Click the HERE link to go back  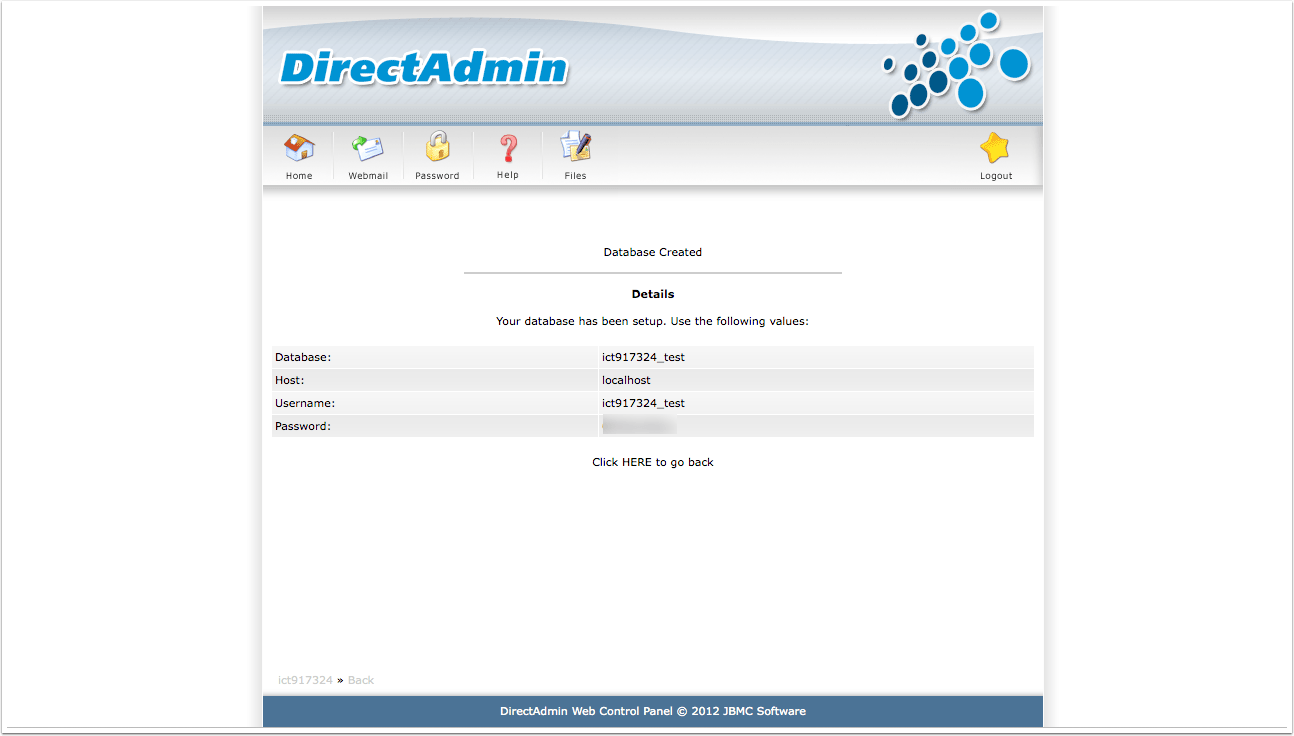636,462
